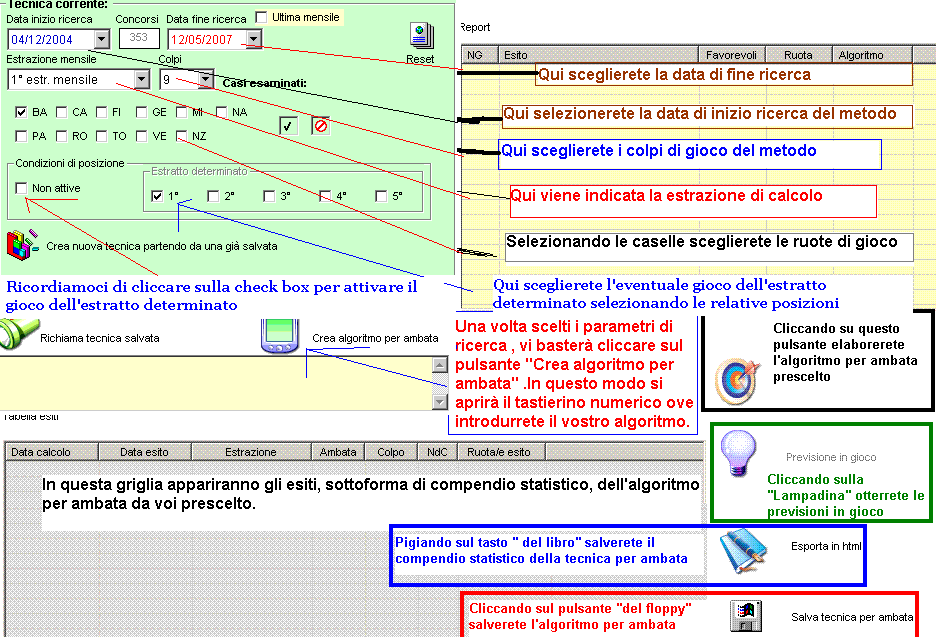Expand 'Data fine ricerca' date dropdown
936x637 pixels.
click(253, 39)
